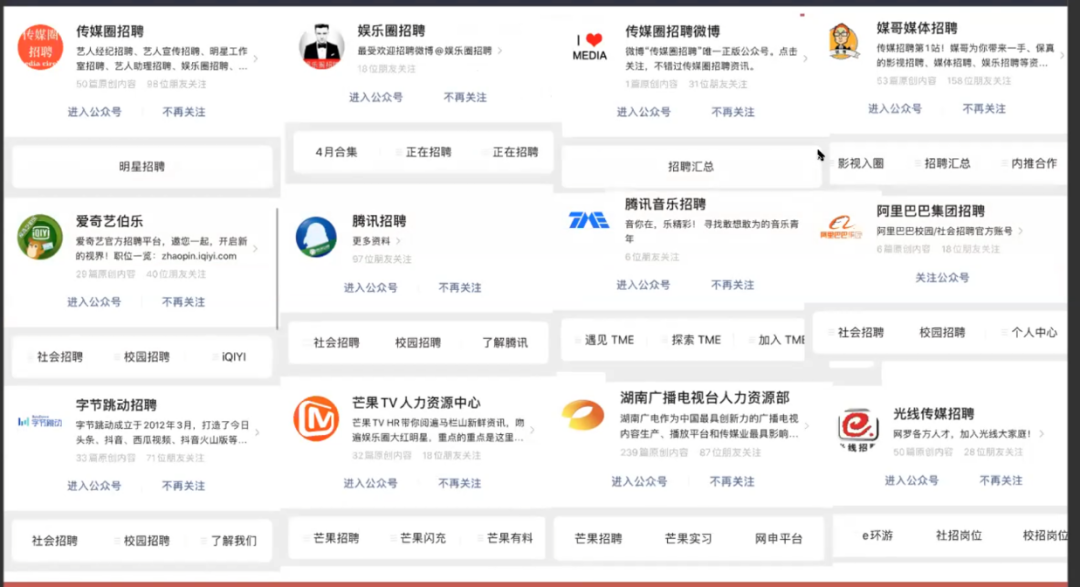Click the 芒果TV orange logo icon
The height and width of the screenshot is (587, 1080).
tap(316, 417)
